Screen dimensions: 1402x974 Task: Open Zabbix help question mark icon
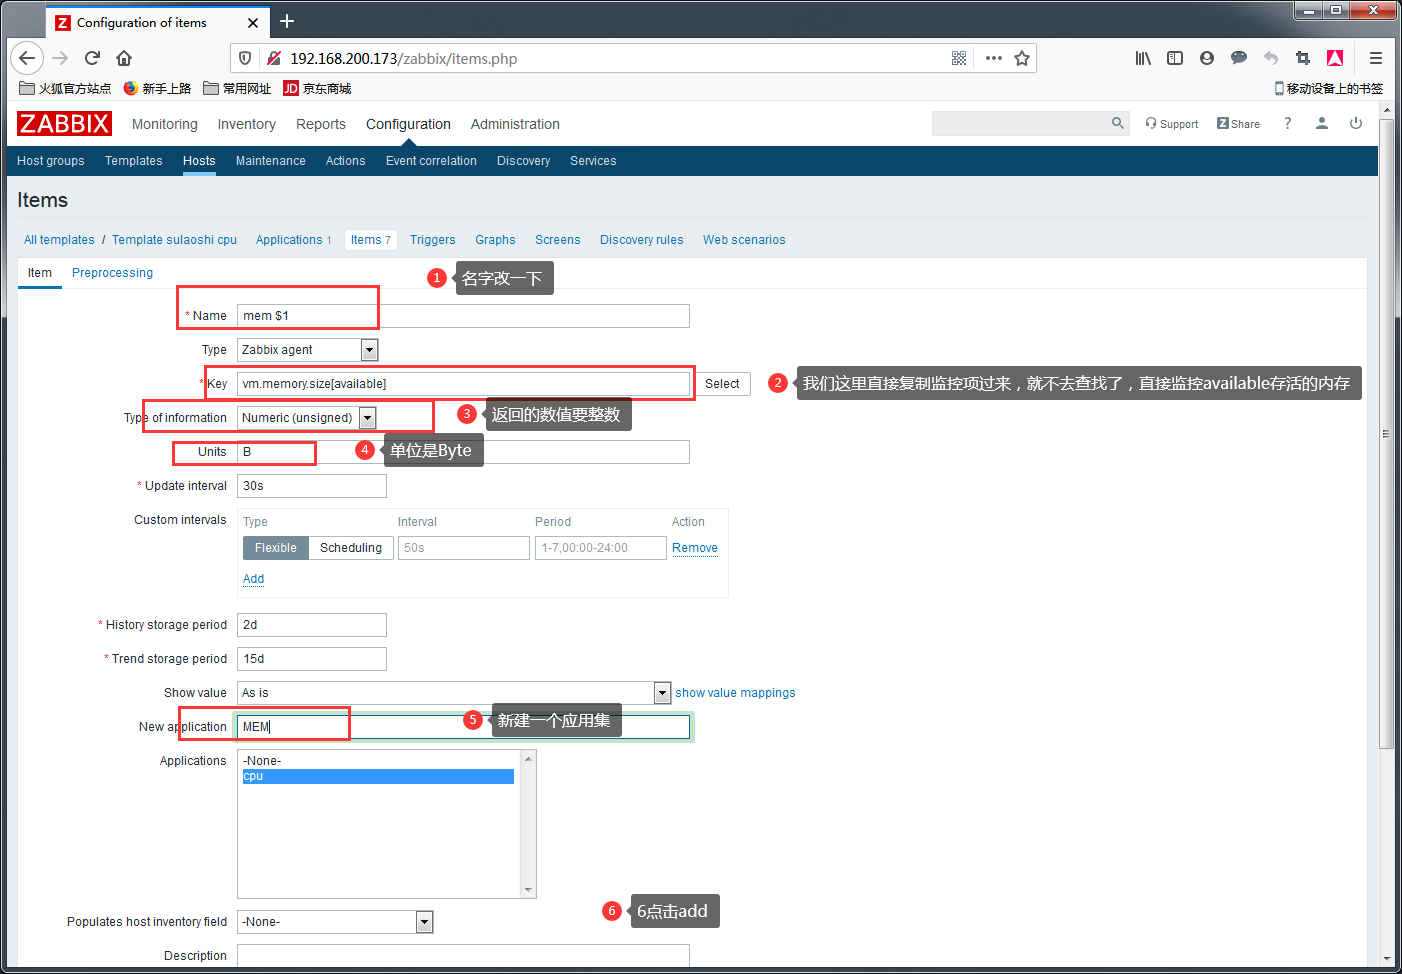point(1288,123)
